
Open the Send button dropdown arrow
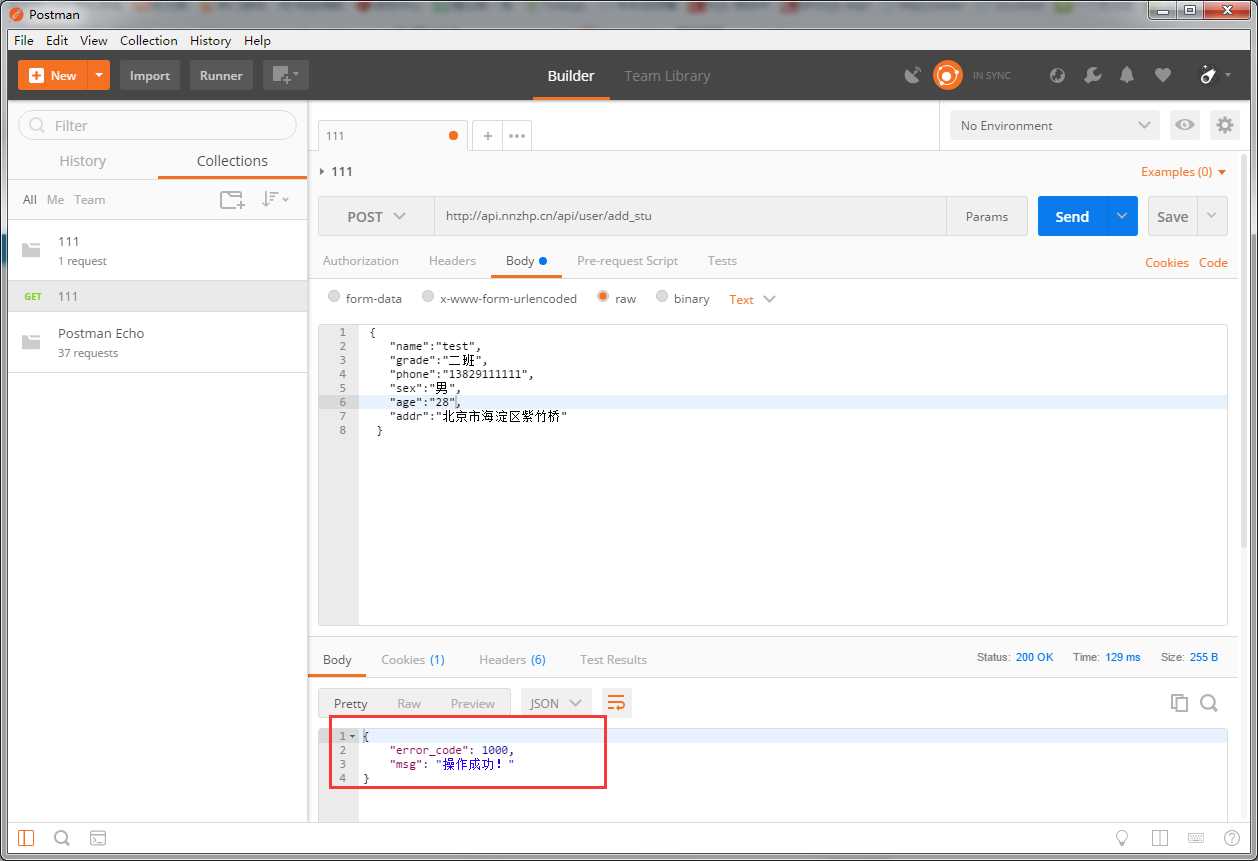(x=1122, y=216)
